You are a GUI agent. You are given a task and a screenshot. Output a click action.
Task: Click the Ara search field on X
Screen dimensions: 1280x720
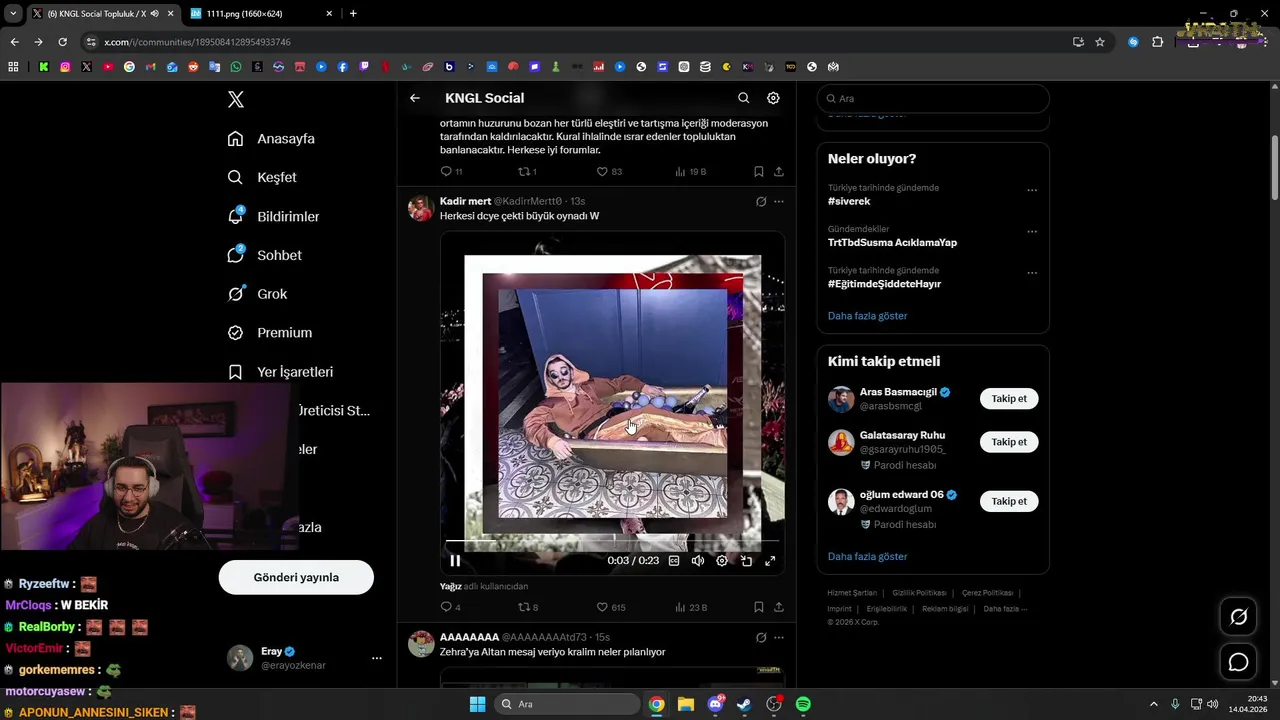point(933,99)
